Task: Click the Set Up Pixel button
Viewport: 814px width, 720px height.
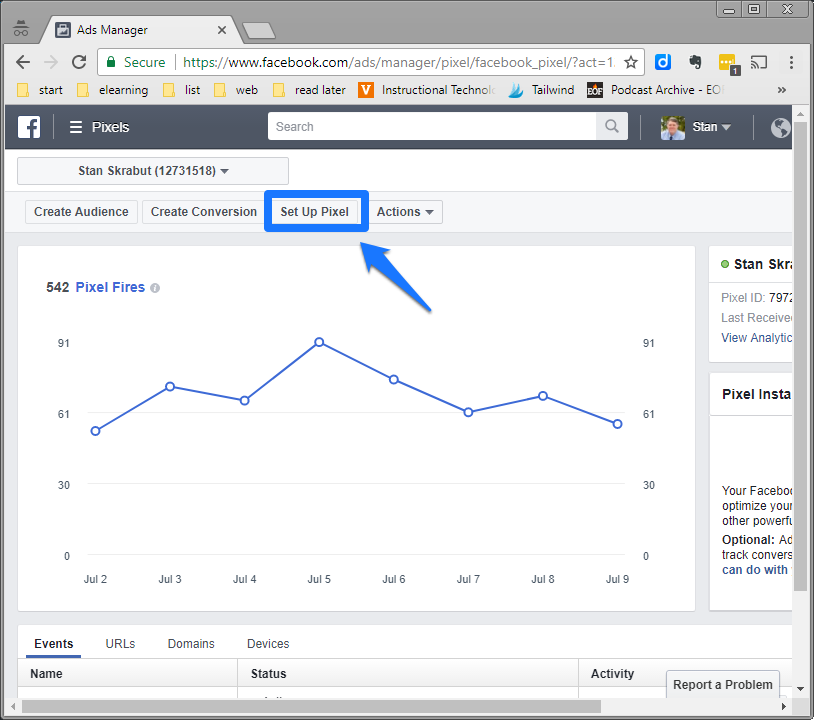Action: (x=314, y=212)
